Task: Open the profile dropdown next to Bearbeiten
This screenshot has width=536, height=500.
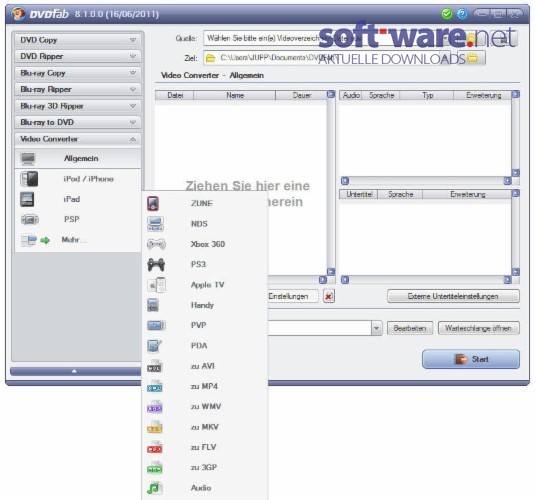Action: coord(376,328)
